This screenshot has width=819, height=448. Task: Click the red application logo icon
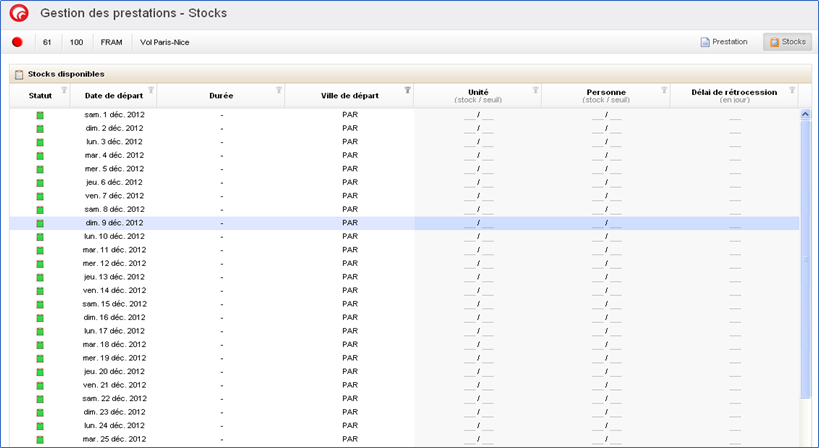click(x=18, y=14)
